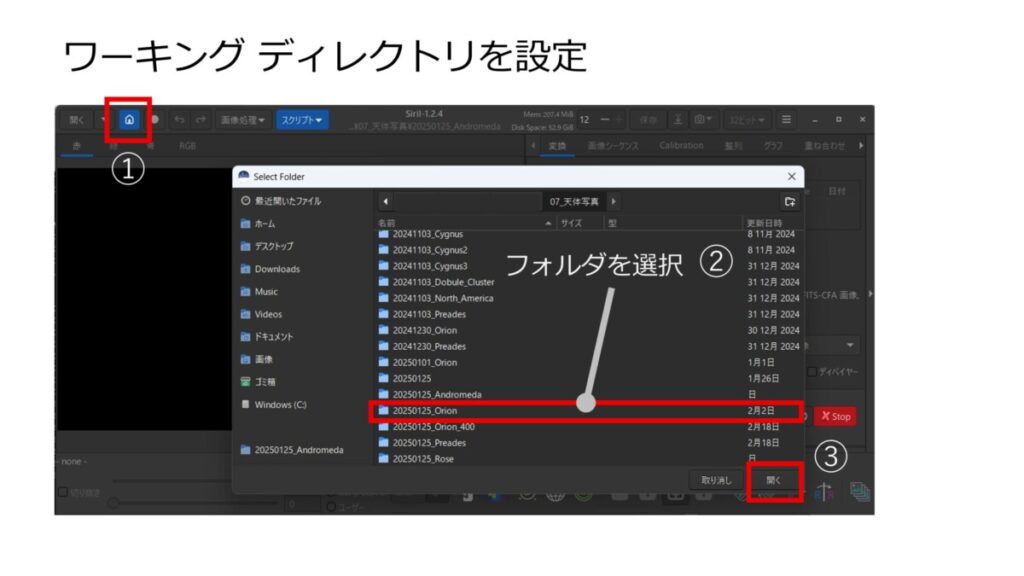Switch to the 整列 tab
Screen dimensions: 1024x576
[733, 146]
